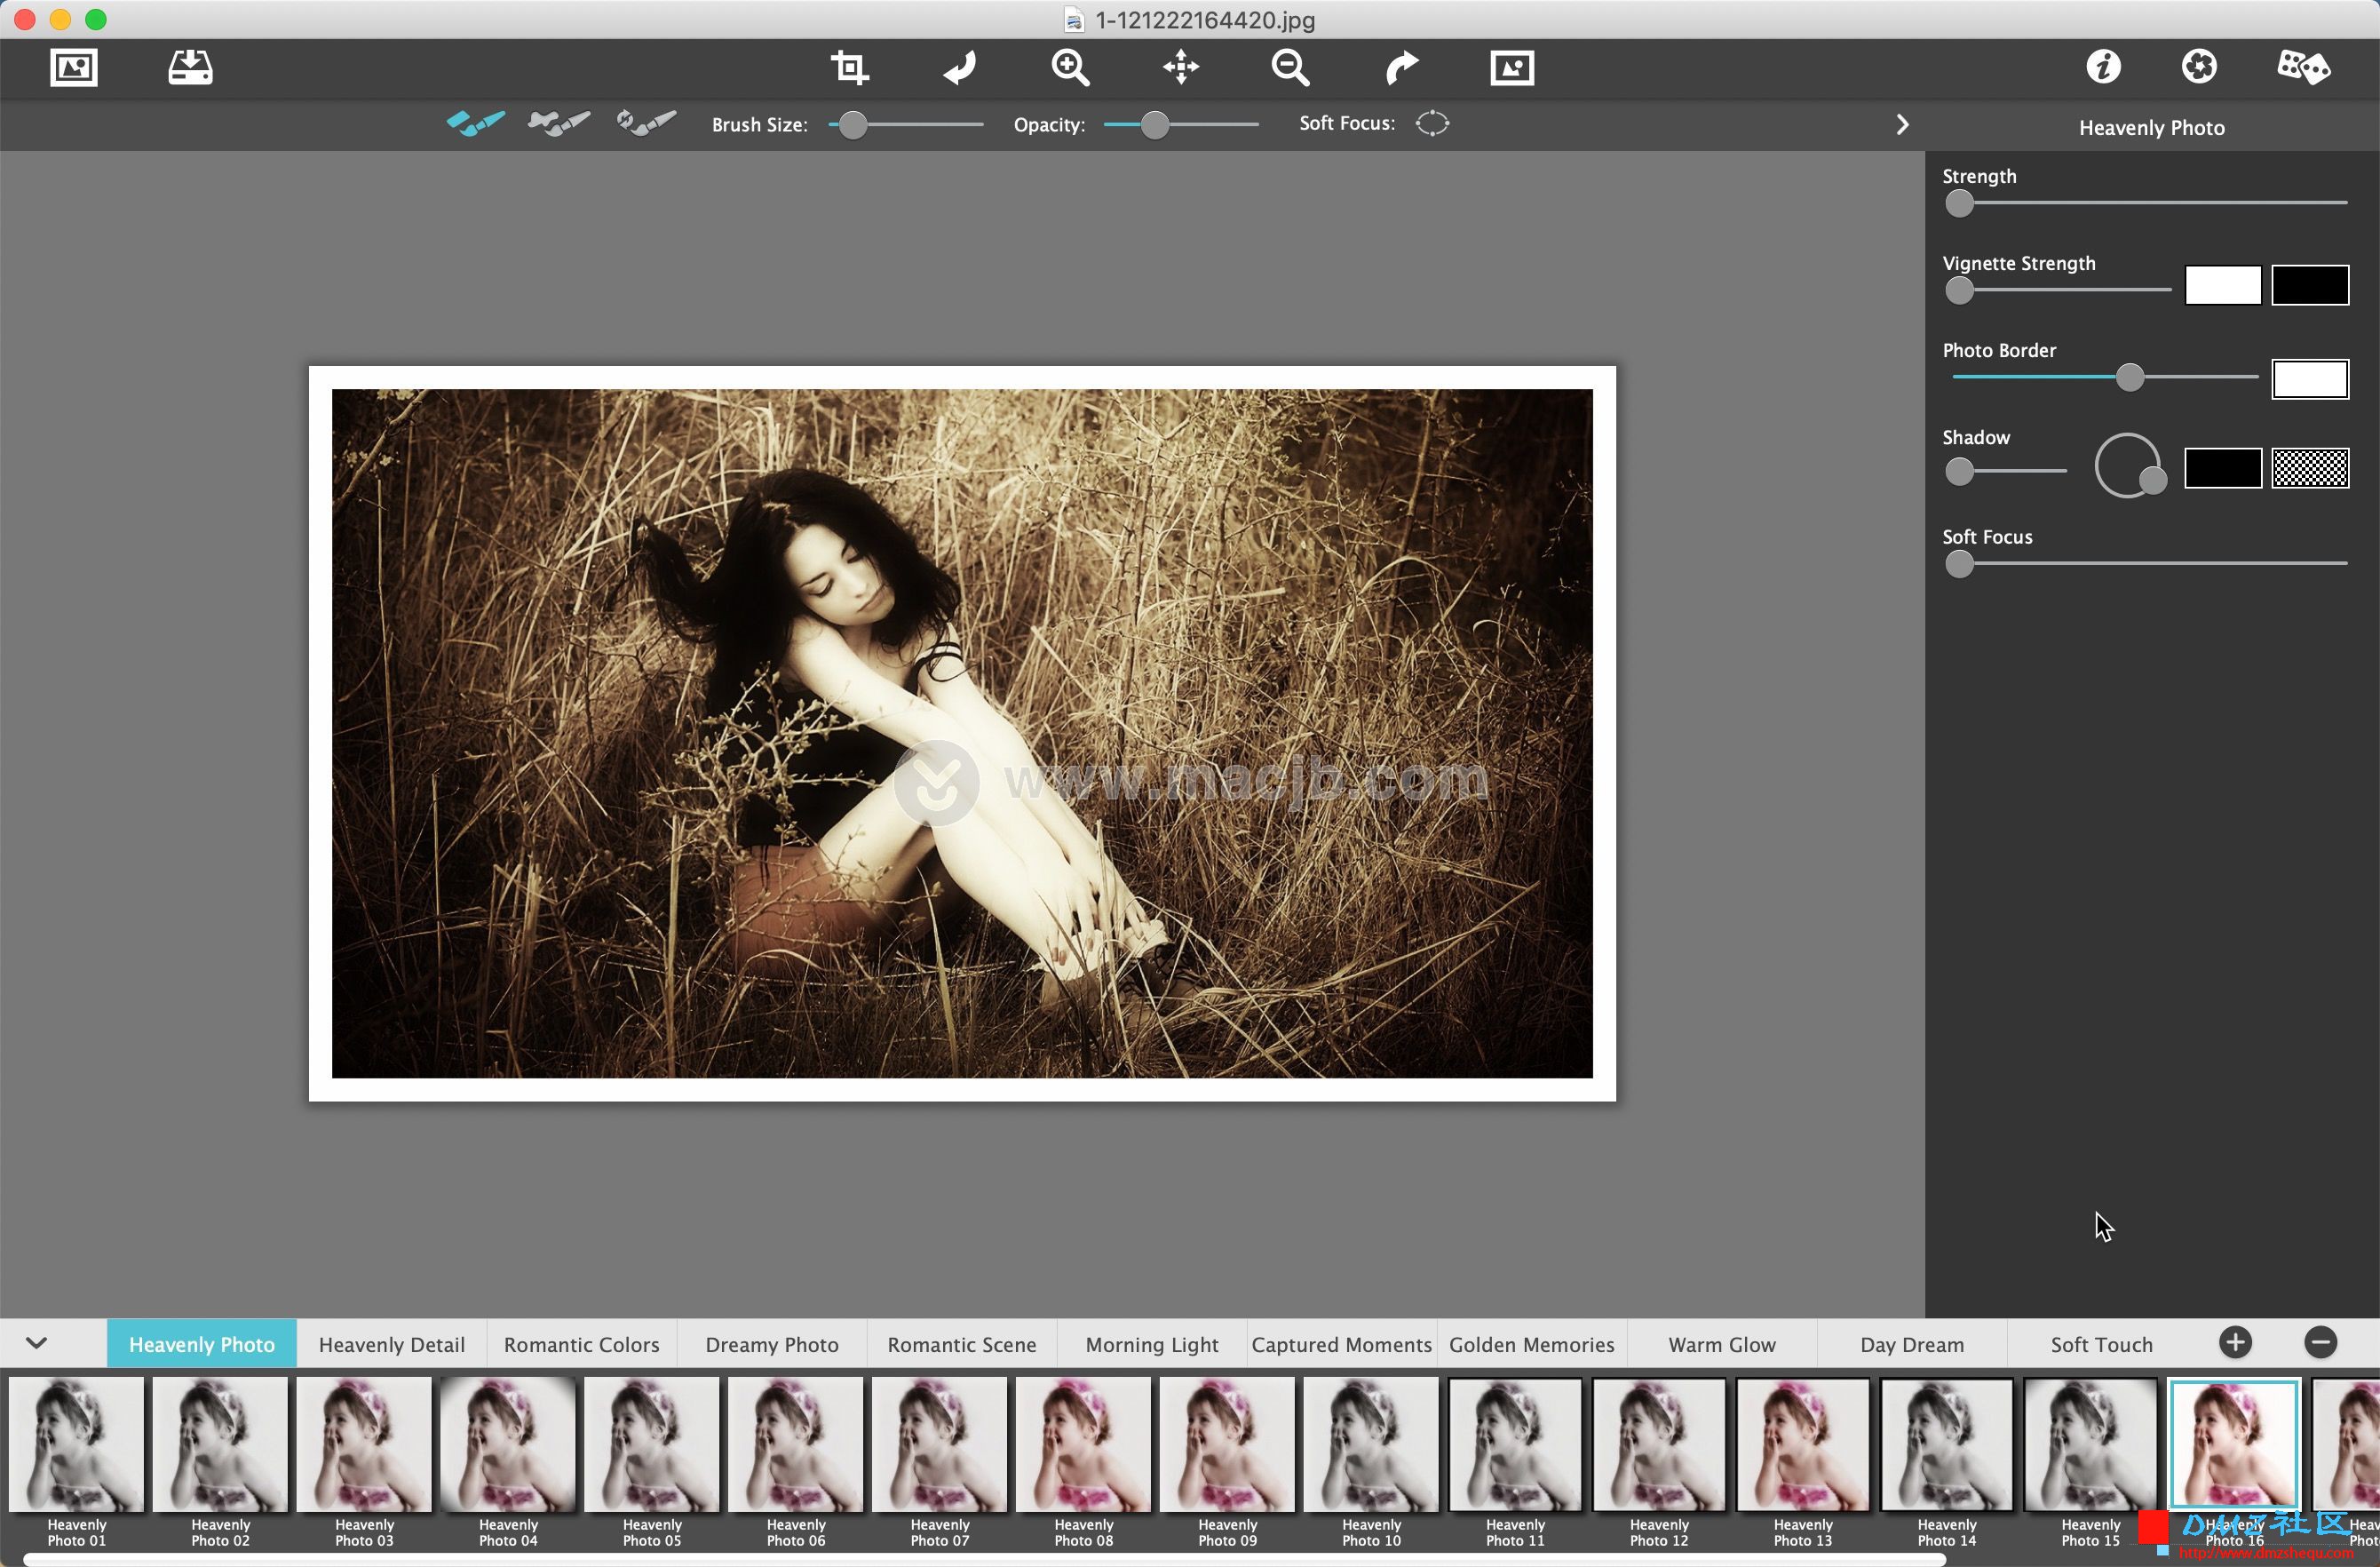The image size is (2380, 1567).
Task: Pick the black Vignette color swatch
Action: (2309, 285)
